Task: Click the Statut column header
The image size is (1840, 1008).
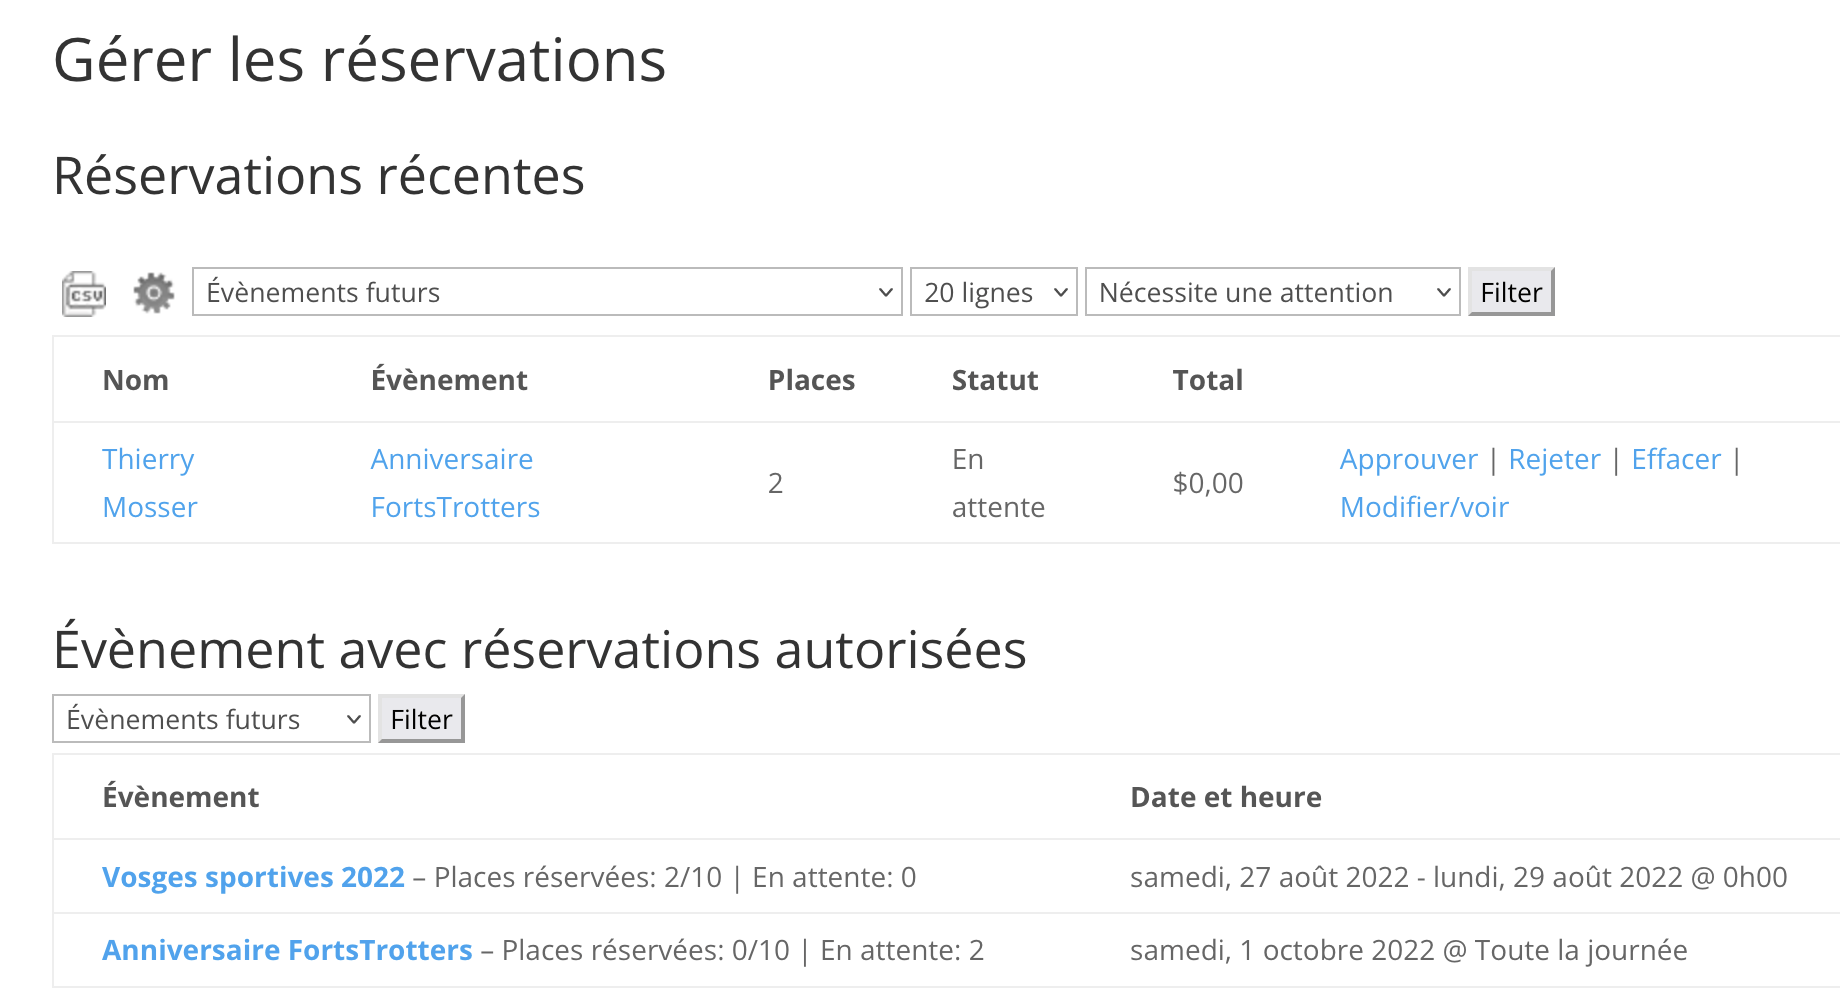Action: click(995, 380)
